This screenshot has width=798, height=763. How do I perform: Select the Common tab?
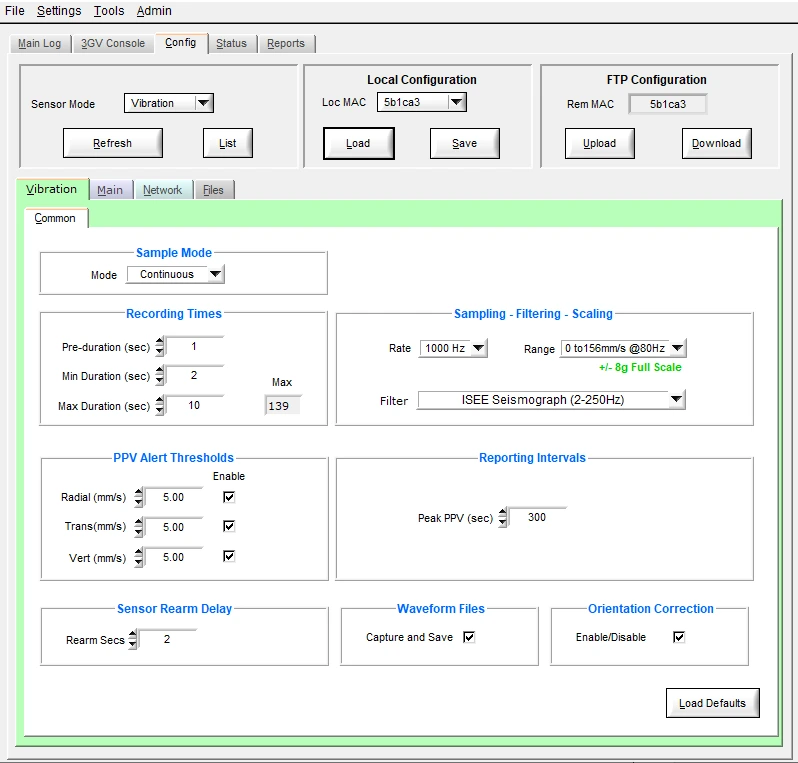pos(55,218)
